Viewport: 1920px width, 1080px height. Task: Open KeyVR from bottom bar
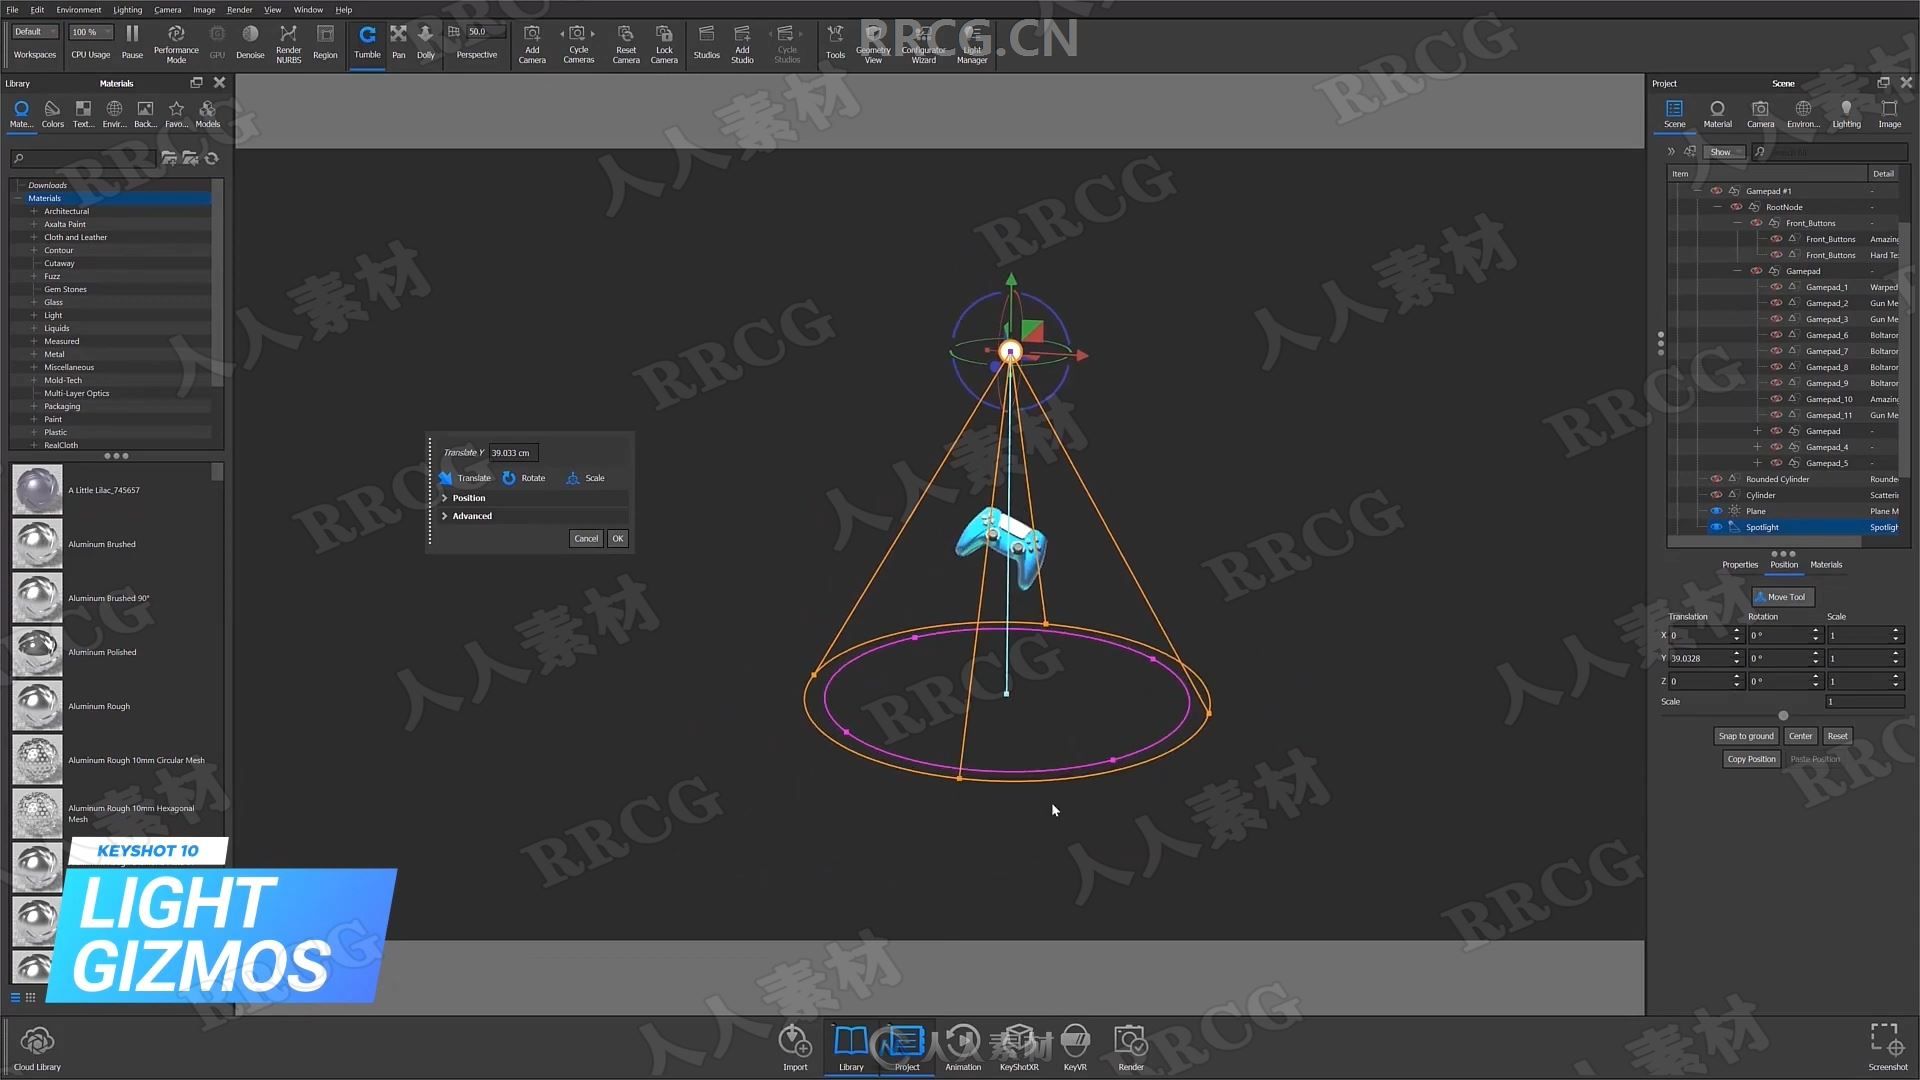click(x=1075, y=1048)
